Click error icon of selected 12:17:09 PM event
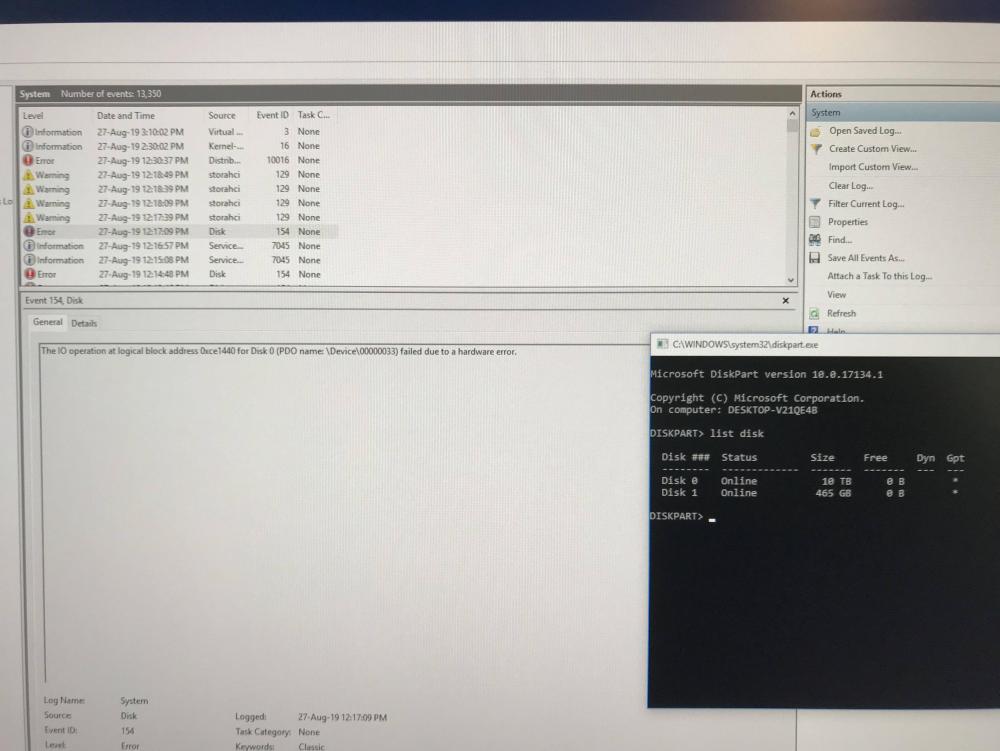Image resolution: width=1000 pixels, height=751 pixels. [x=29, y=231]
